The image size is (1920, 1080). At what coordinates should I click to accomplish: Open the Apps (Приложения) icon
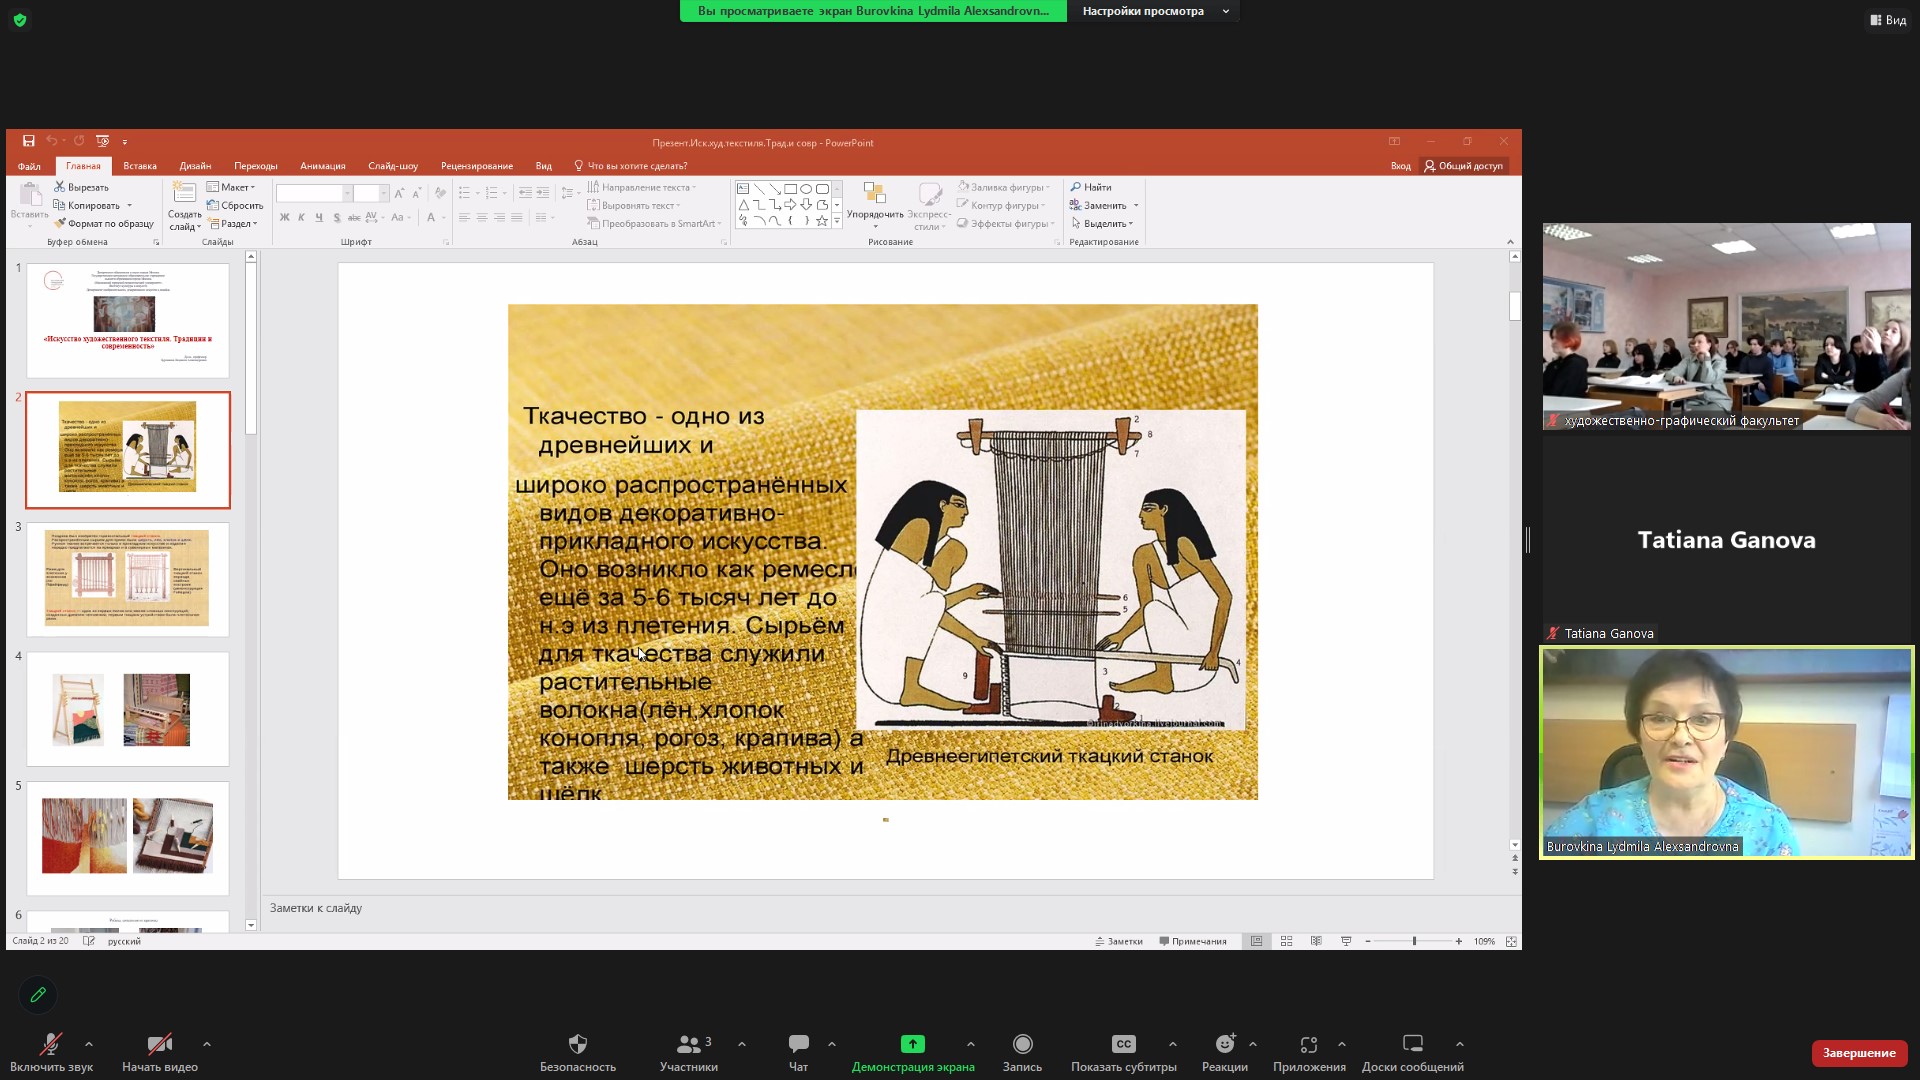1308,1044
